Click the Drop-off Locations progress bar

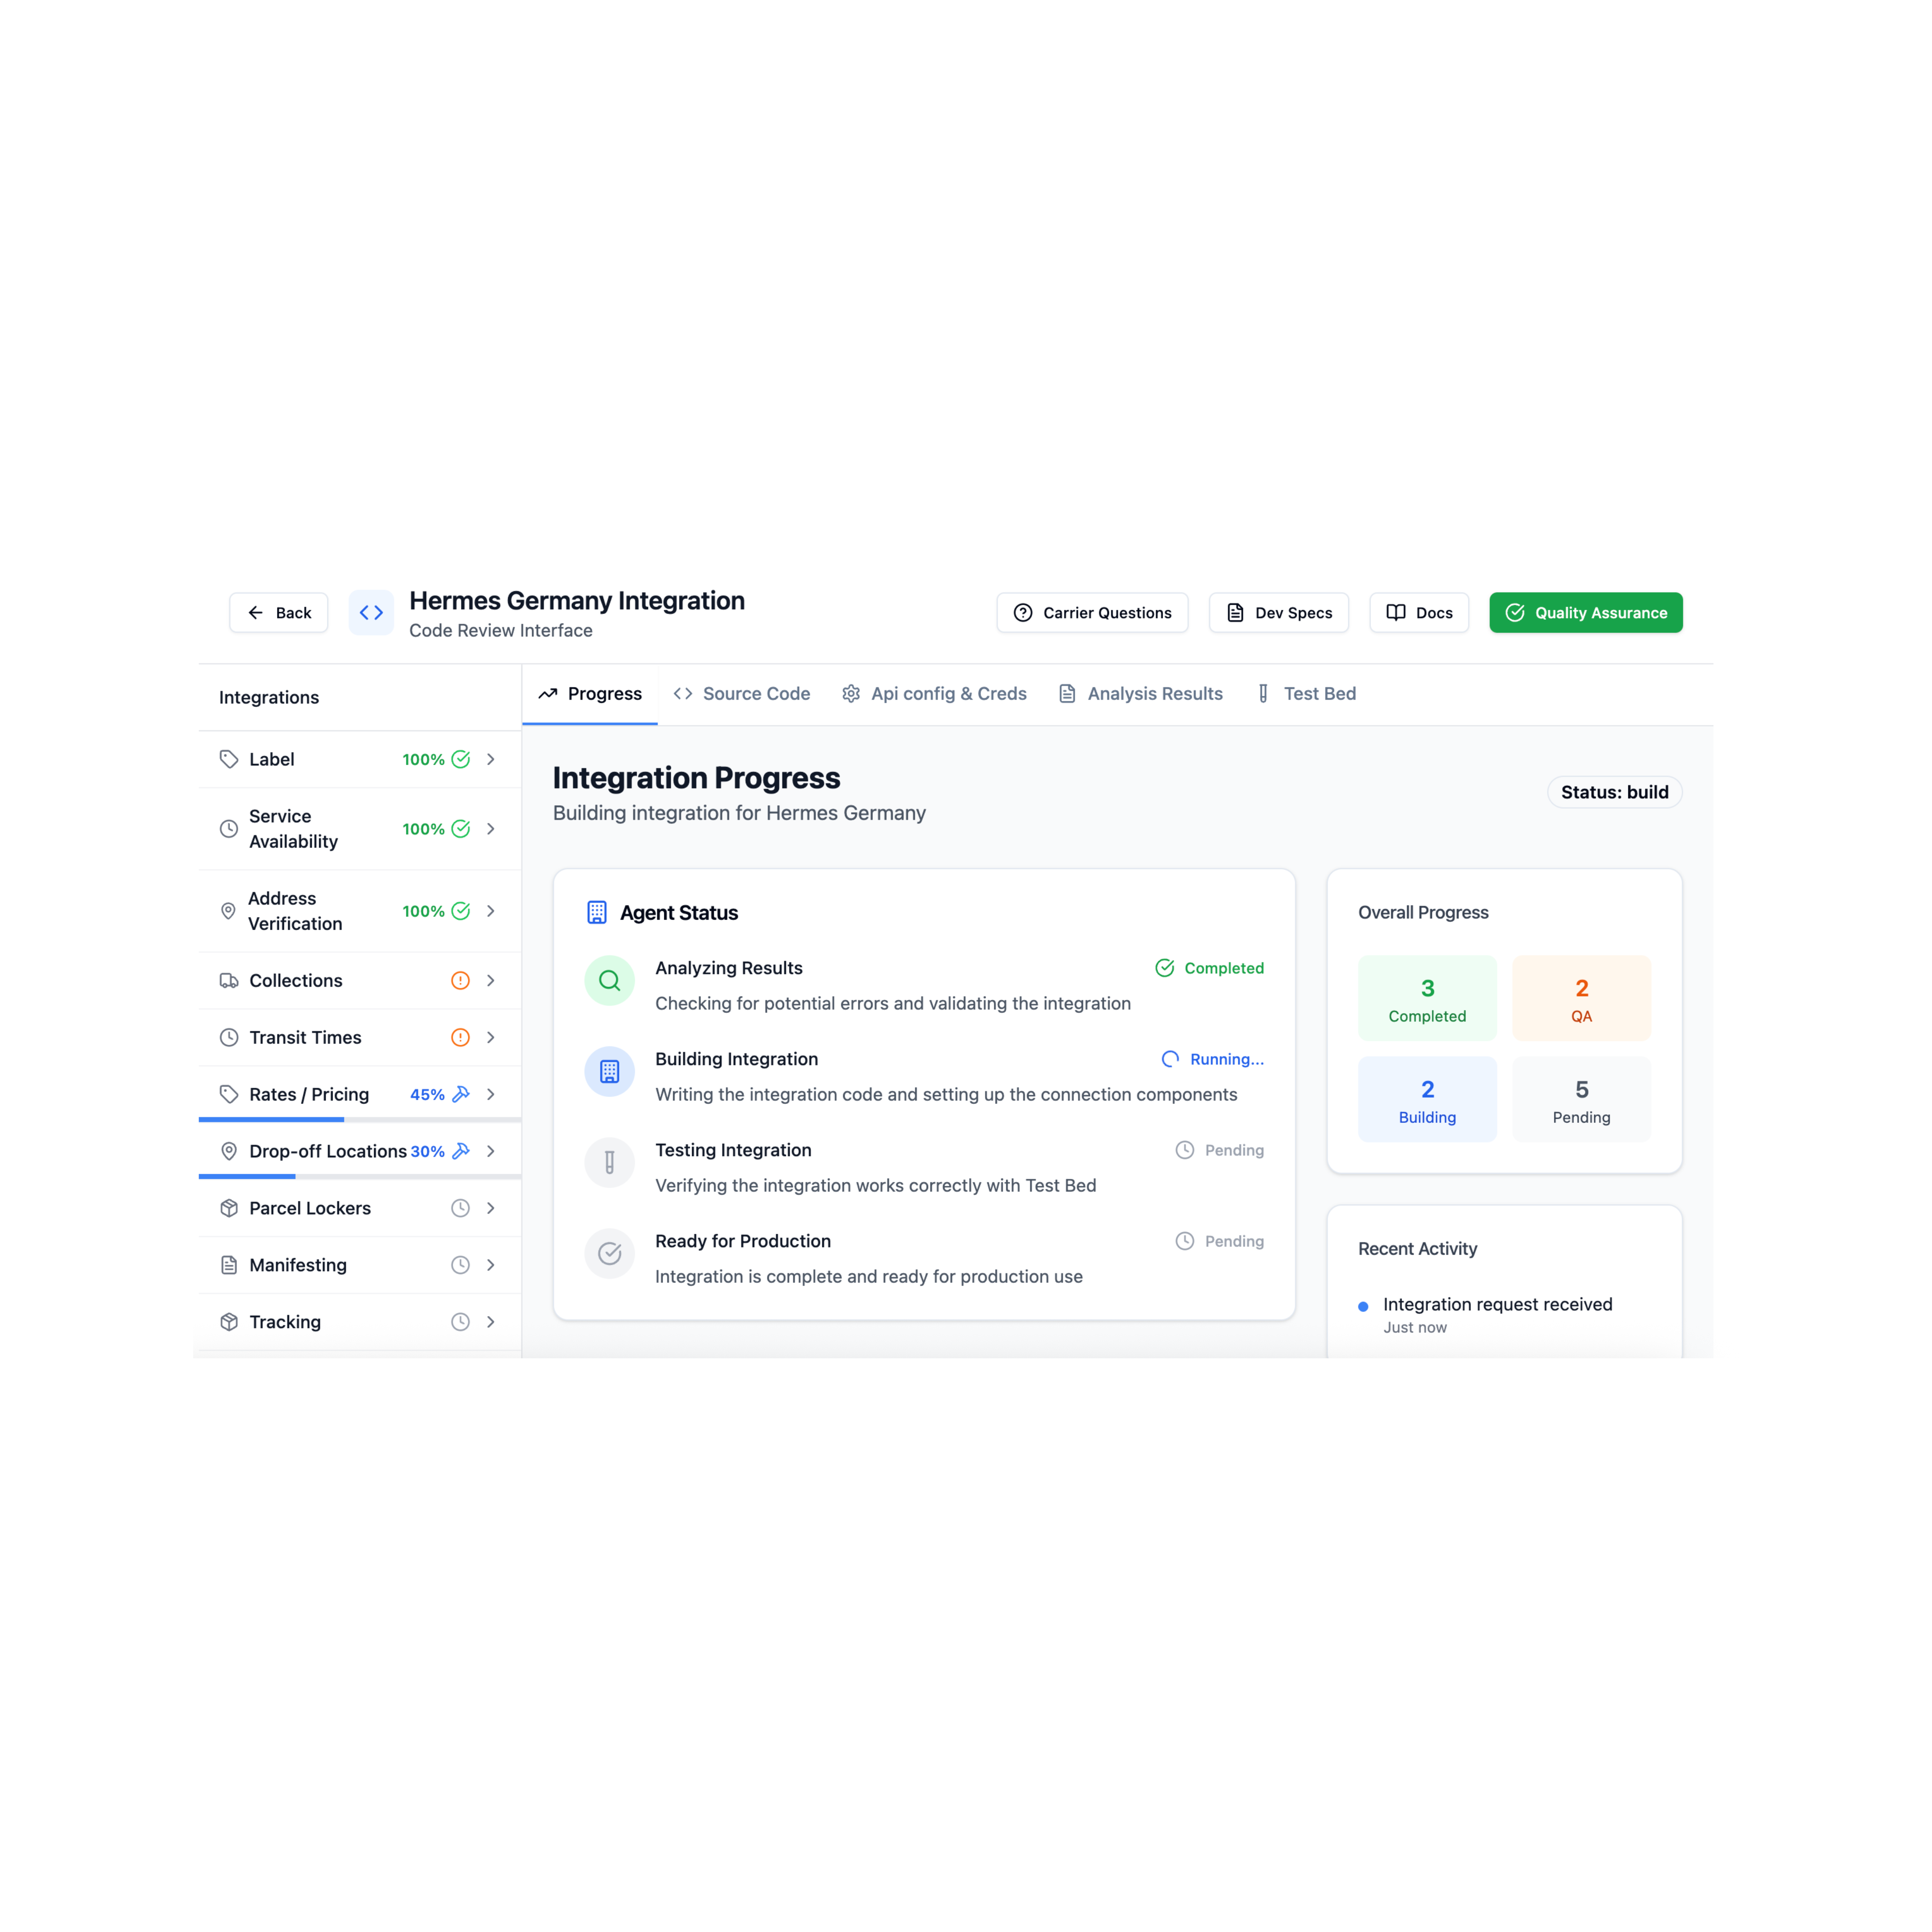point(360,1177)
